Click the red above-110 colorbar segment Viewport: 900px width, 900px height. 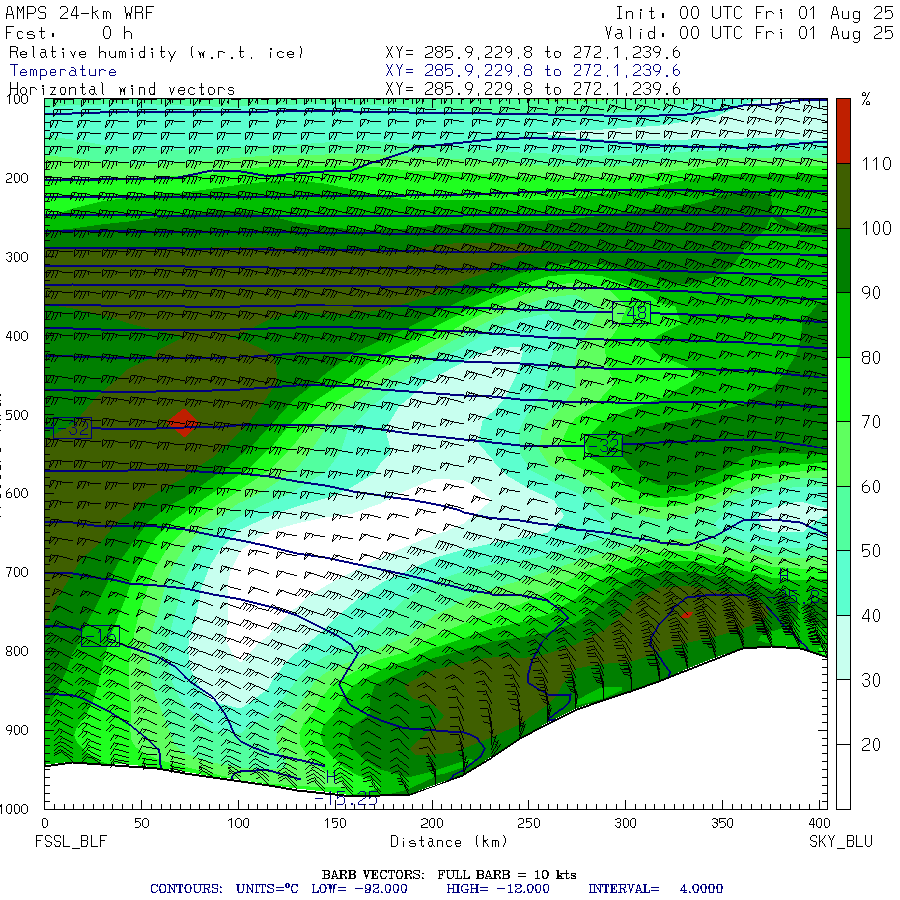click(x=843, y=131)
